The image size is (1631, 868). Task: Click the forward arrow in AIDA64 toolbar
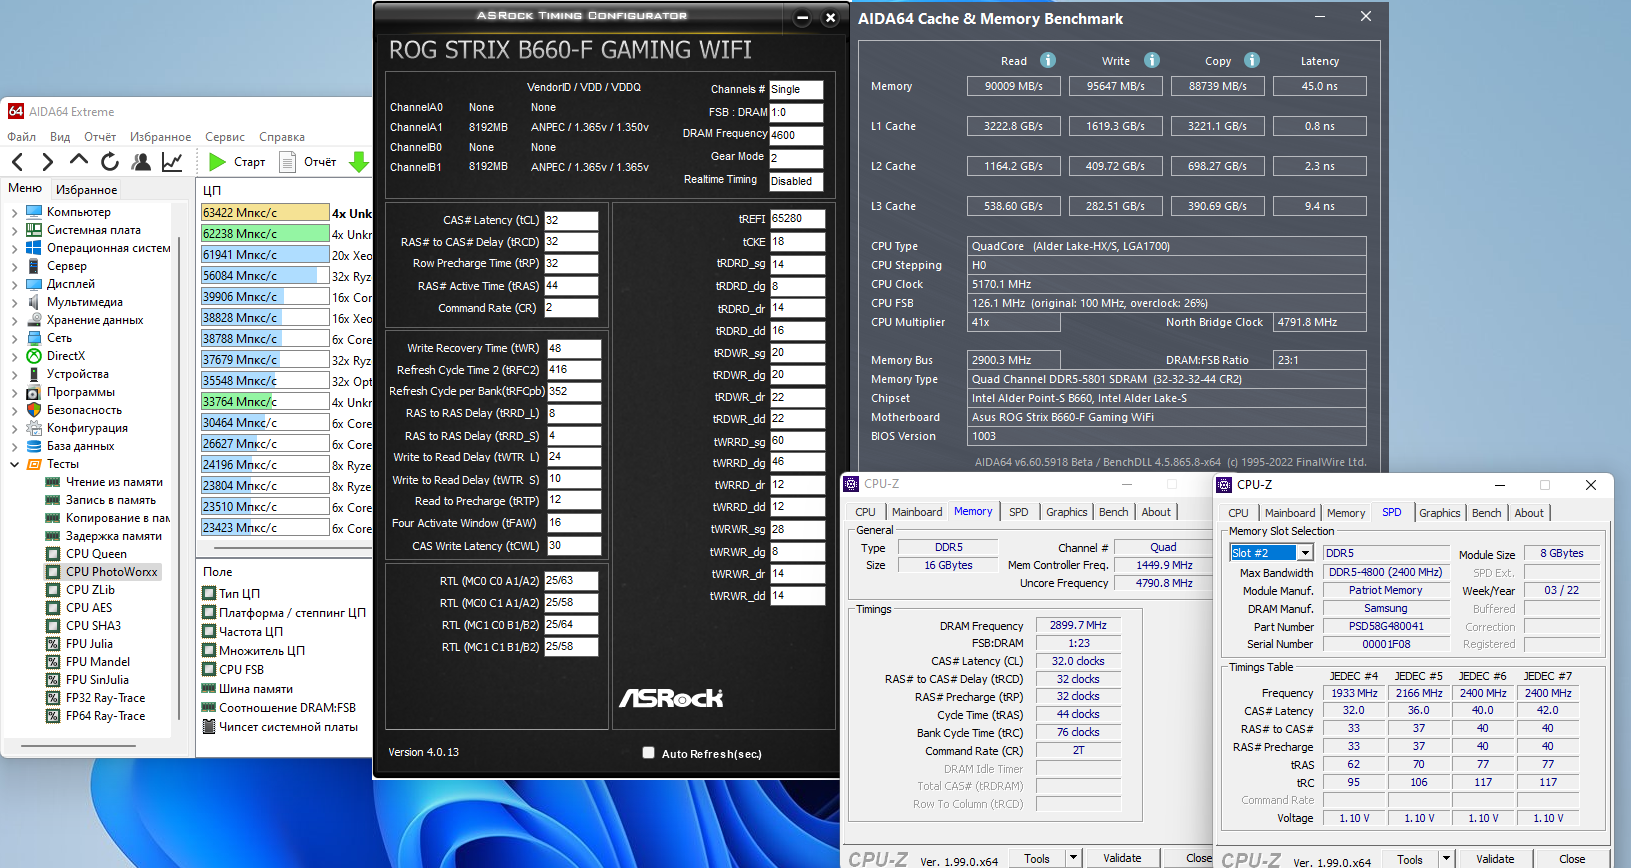[47, 162]
